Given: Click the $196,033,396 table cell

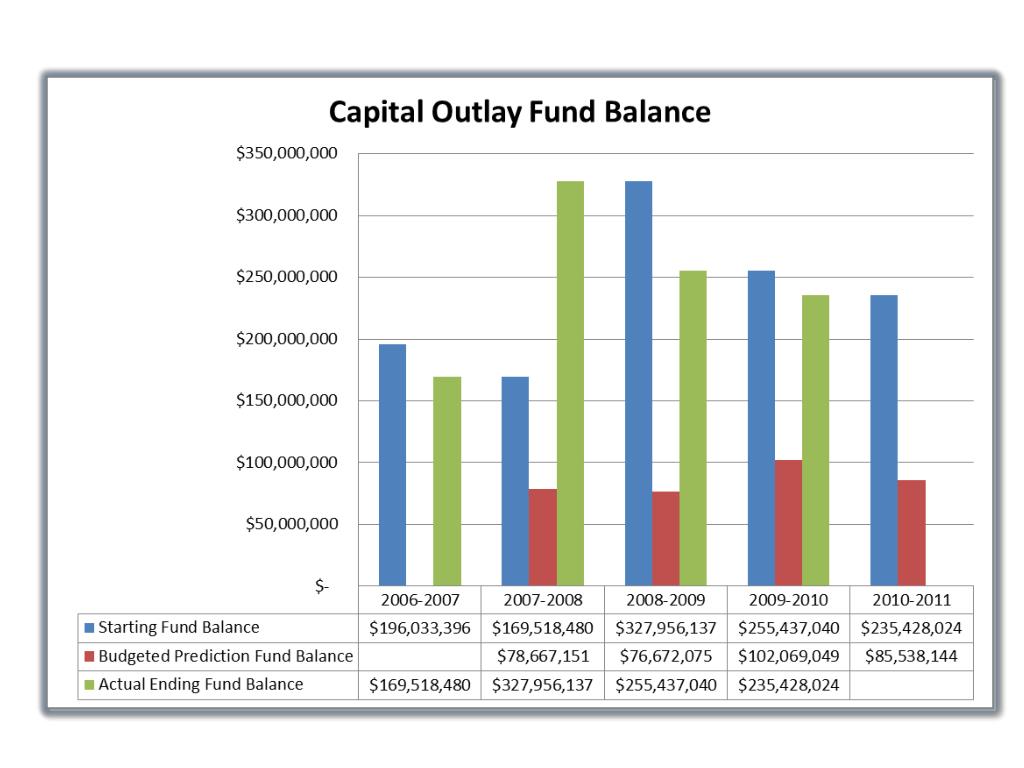Looking at the screenshot, I should [420, 628].
